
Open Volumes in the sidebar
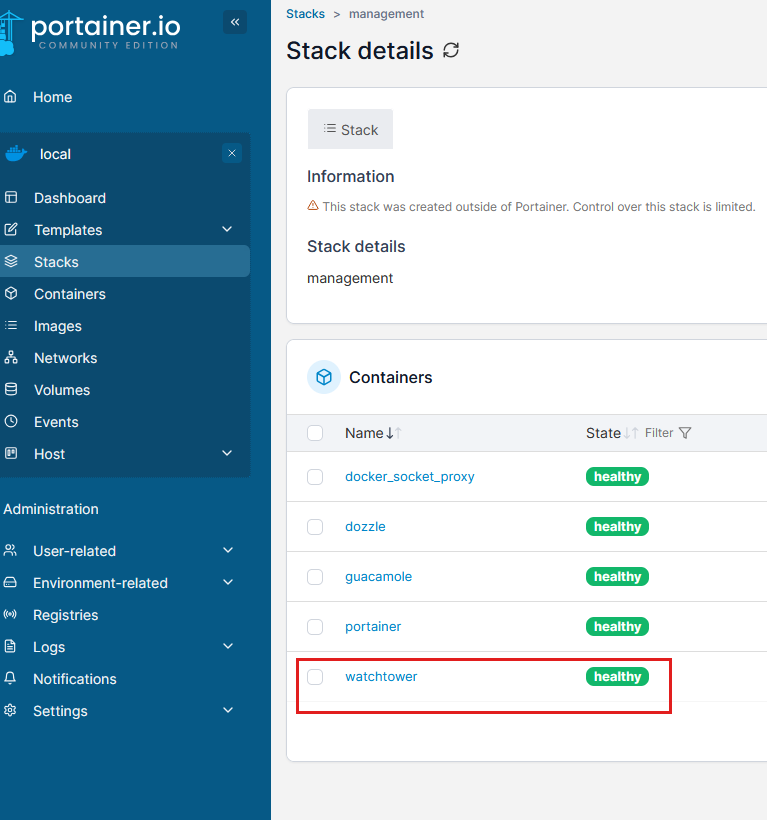[62, 390]
